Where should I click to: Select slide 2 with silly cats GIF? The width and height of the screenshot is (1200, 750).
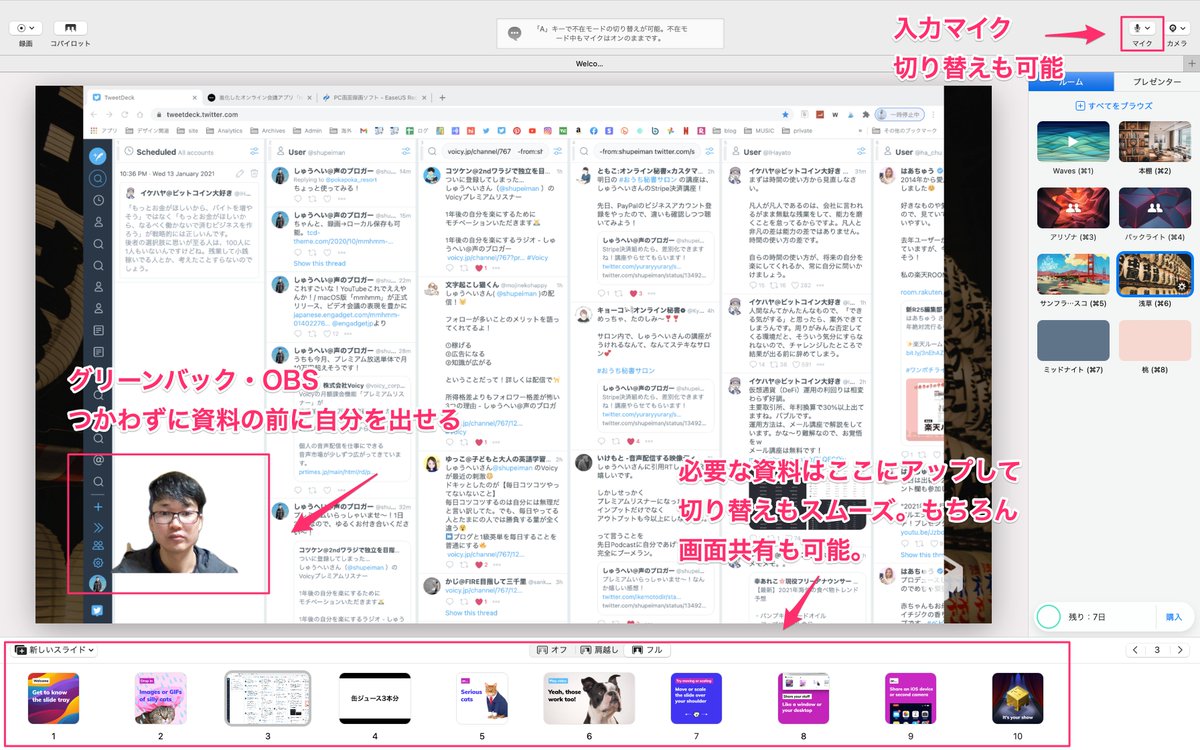[x=160, y=698]
